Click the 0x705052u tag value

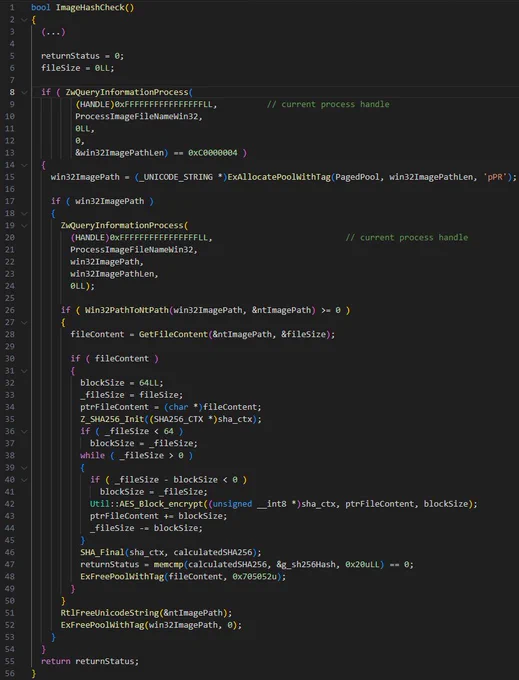(255, 576)
